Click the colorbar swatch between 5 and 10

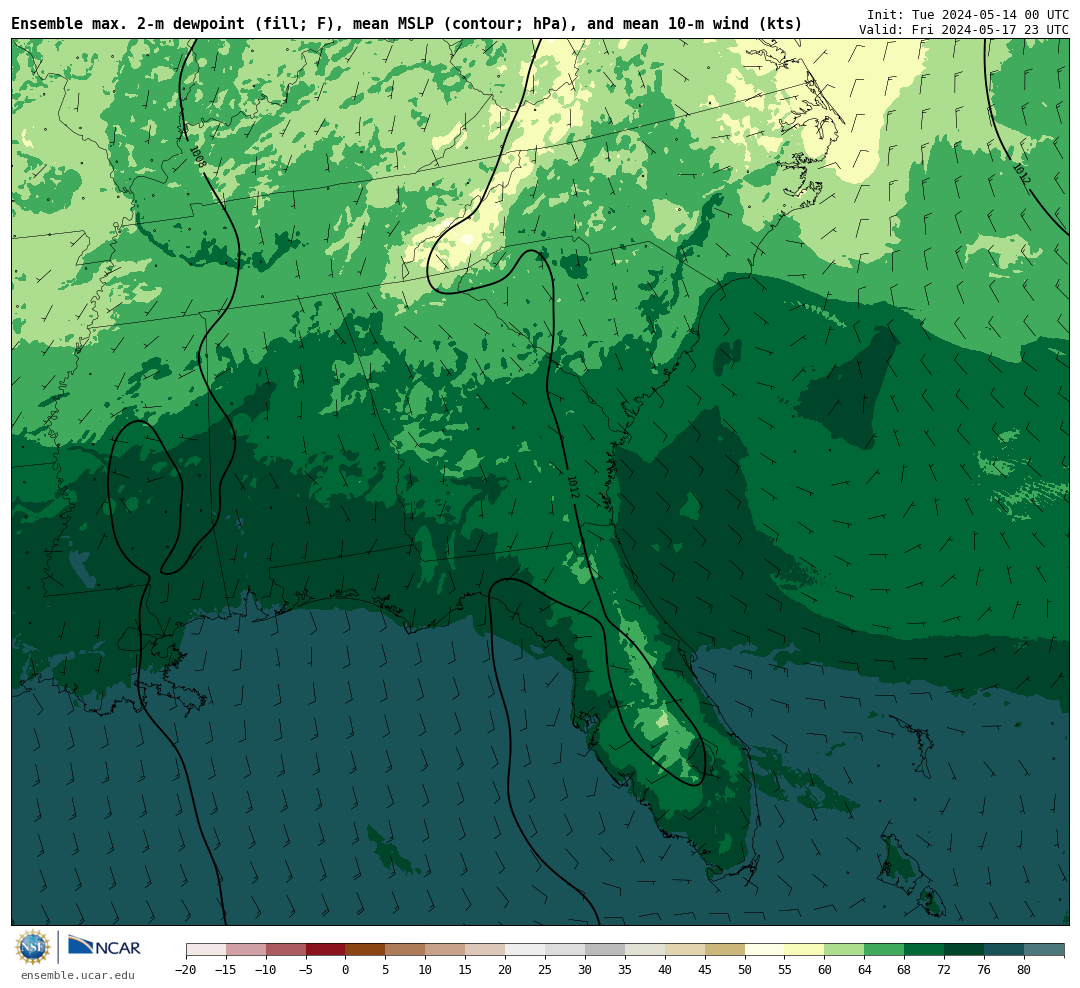[x=406, y=950]
